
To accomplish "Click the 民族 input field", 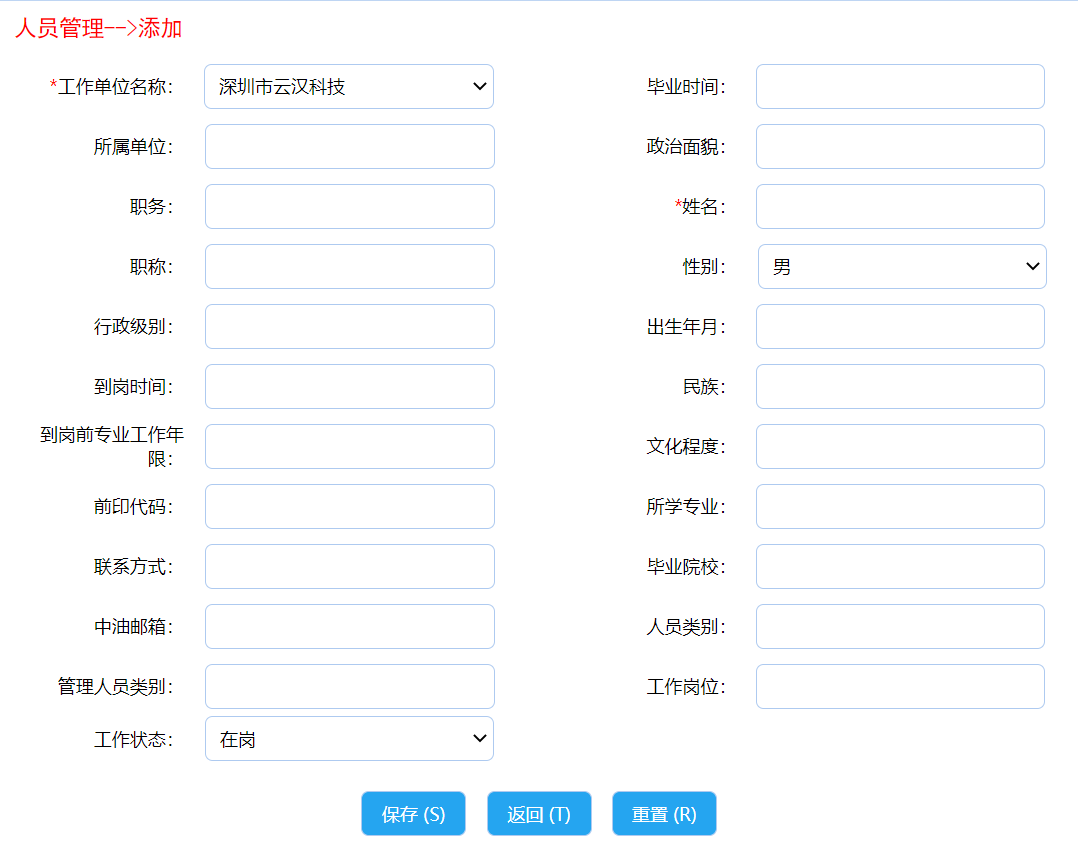I will point(899,387).
